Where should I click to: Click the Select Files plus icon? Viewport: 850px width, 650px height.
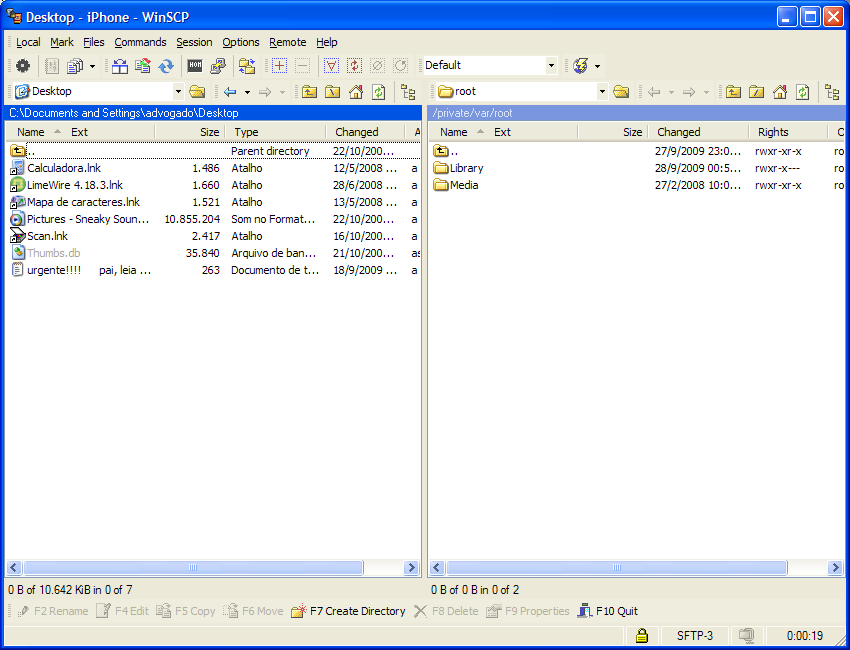point(279,66)
